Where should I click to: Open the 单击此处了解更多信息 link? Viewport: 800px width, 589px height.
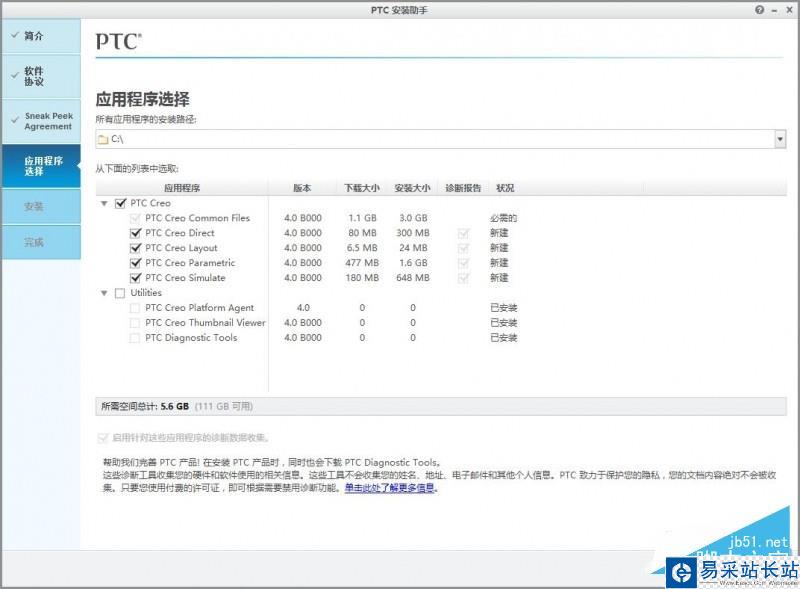click(391, 488)
